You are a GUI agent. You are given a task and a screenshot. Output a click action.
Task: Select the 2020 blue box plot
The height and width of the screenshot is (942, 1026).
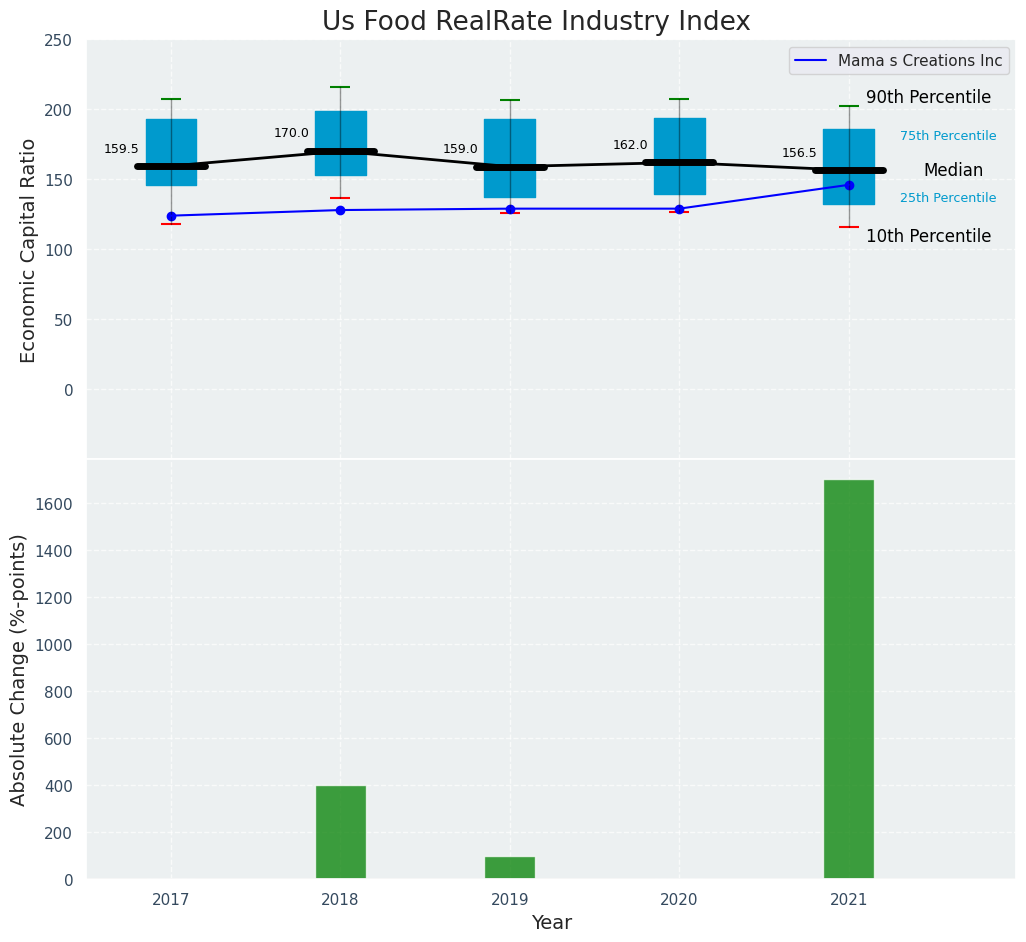pos(679,140)
